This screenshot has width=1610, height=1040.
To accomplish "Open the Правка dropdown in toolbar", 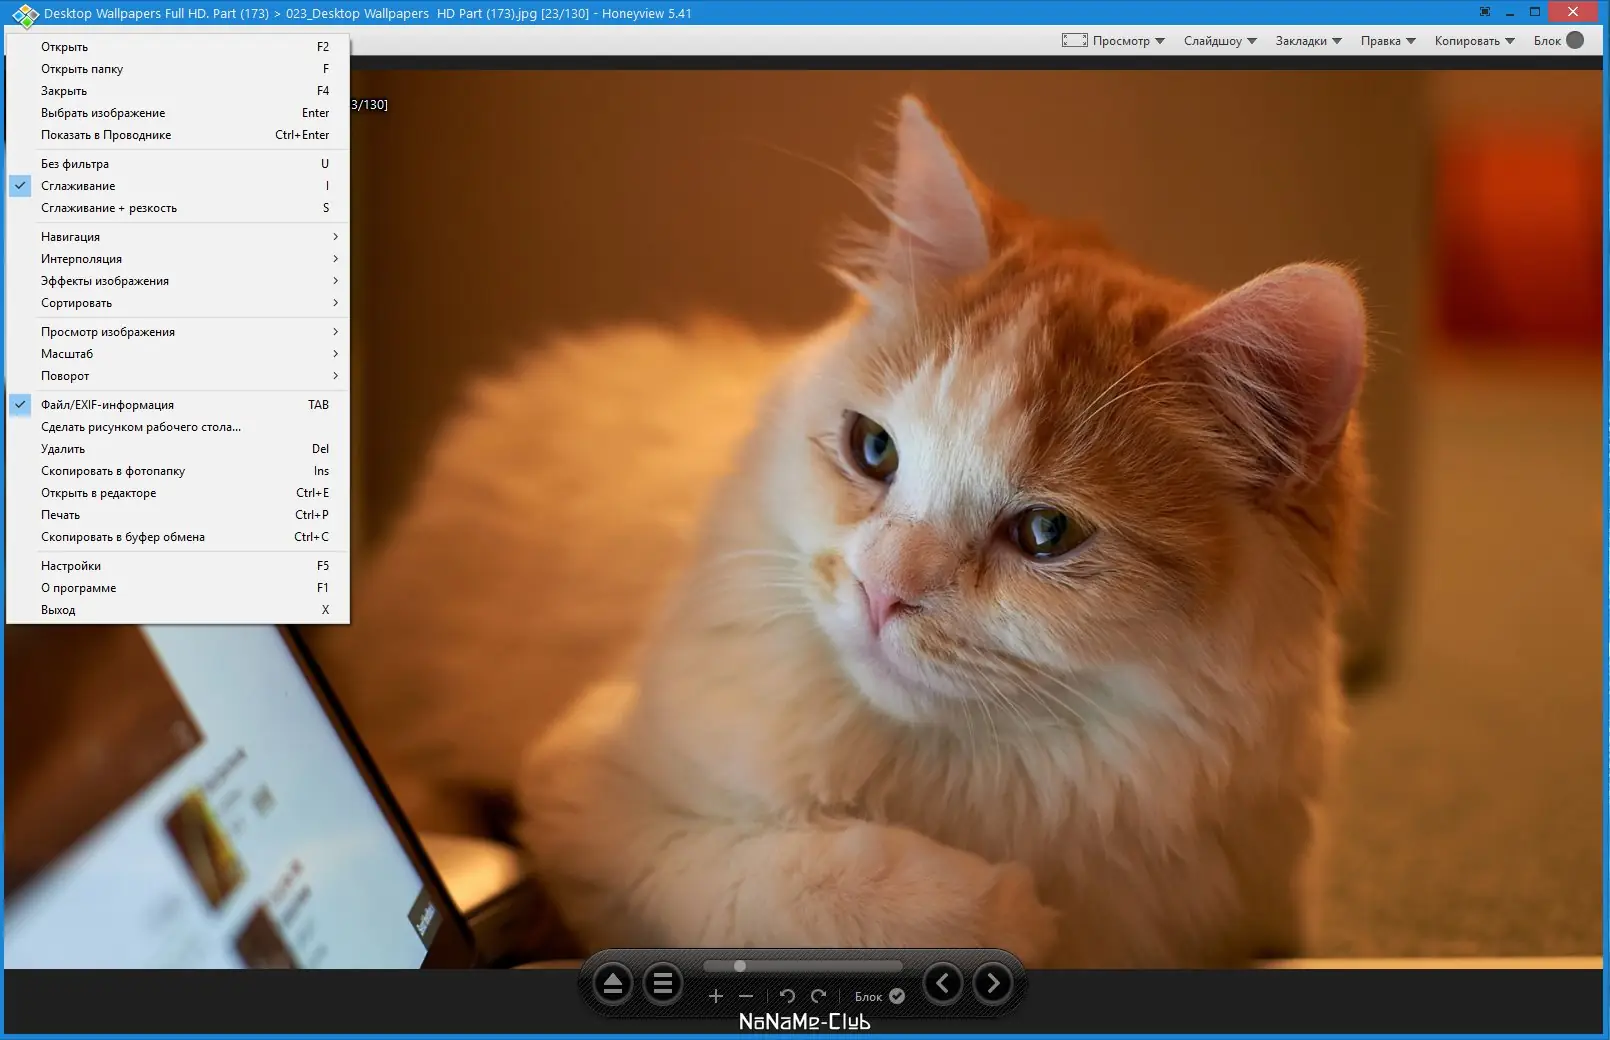I will tap(1388, 41).
